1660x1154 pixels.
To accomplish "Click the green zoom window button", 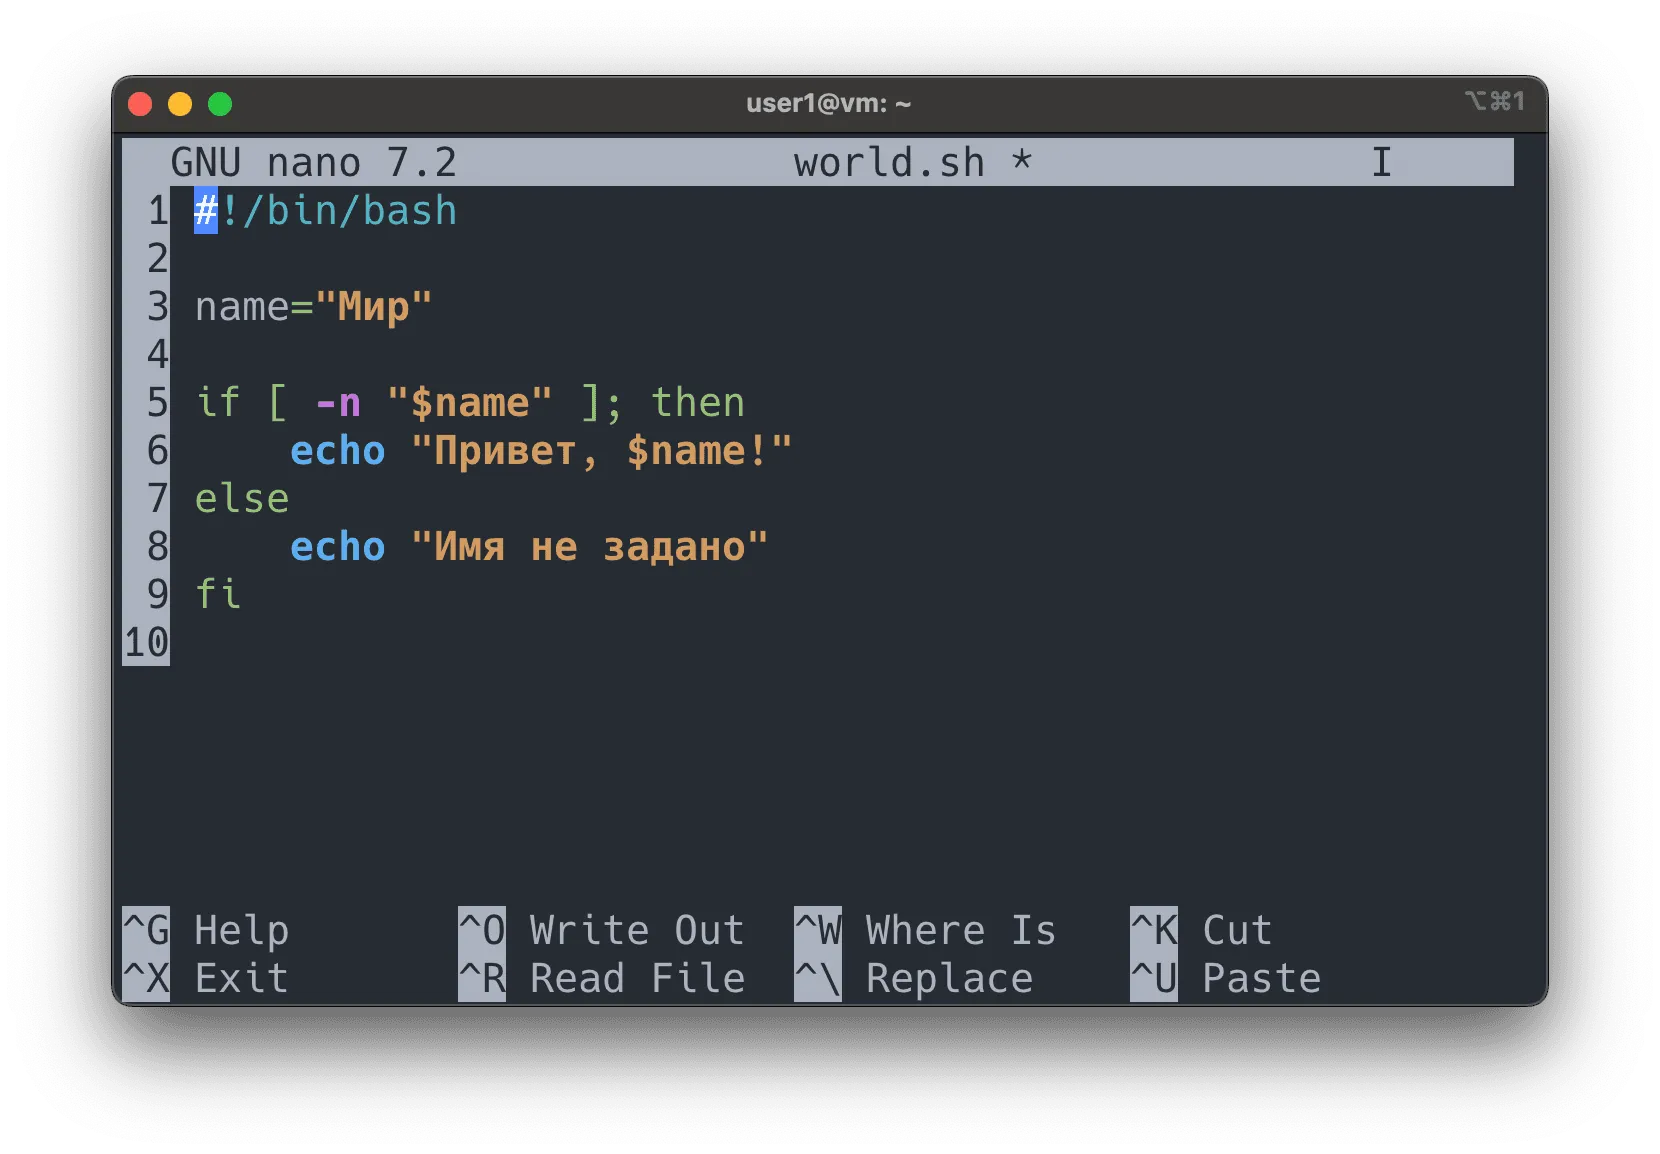I will (x=220, y=104).
